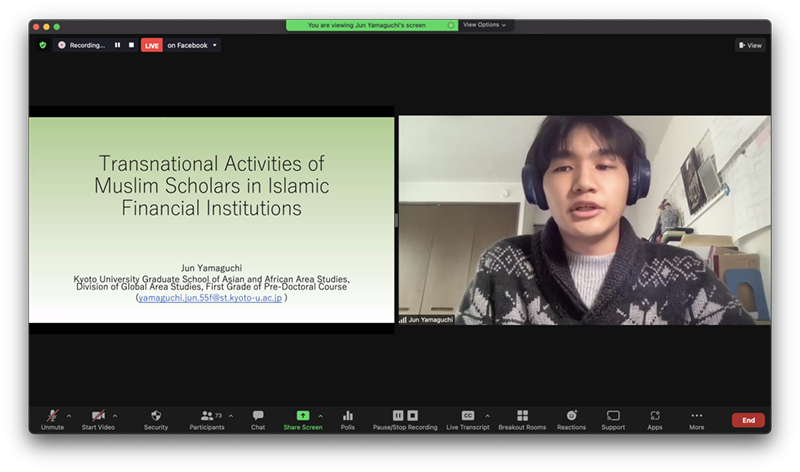Click the Support icon
Screen dimensions: 800x472
pyautogui.click(x=613, y=416)
